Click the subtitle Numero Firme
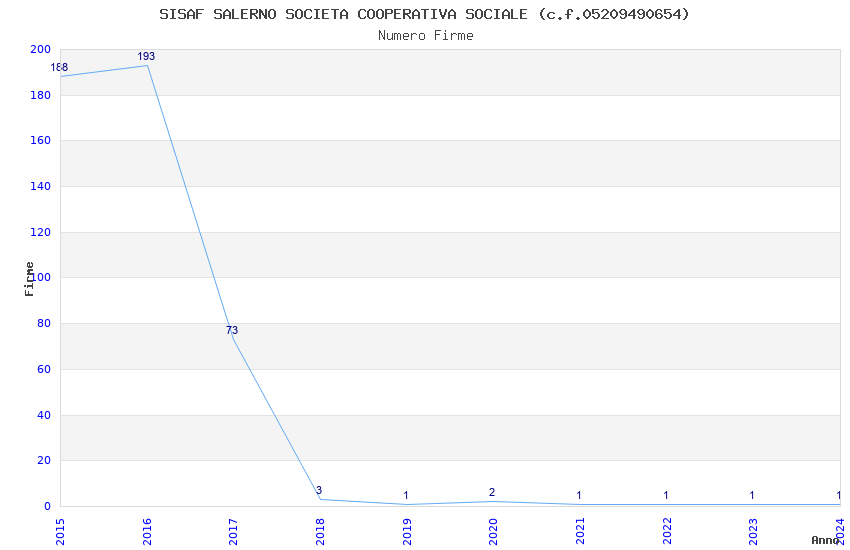This screenshot has height=550, width=850. pyautogui.click(x=426, y=36)
